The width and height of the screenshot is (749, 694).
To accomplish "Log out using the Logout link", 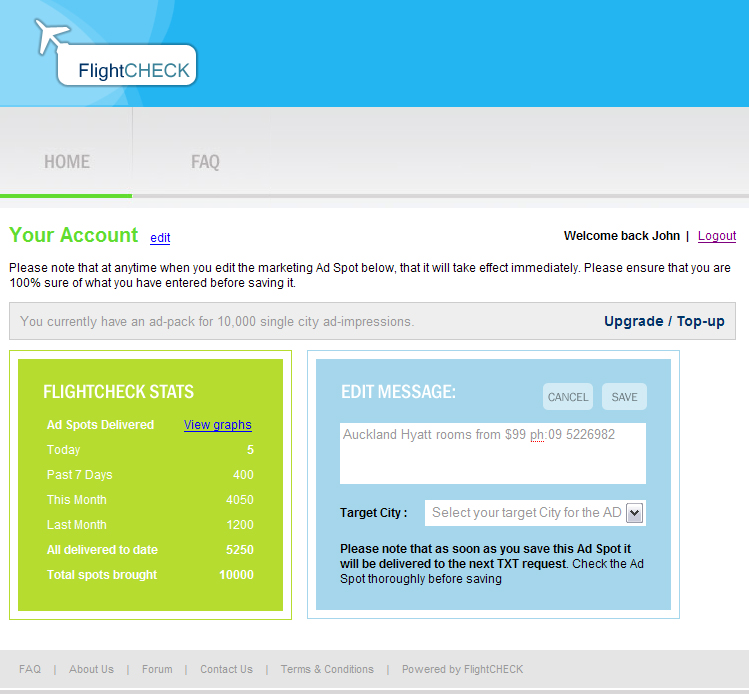I will 717,236.
